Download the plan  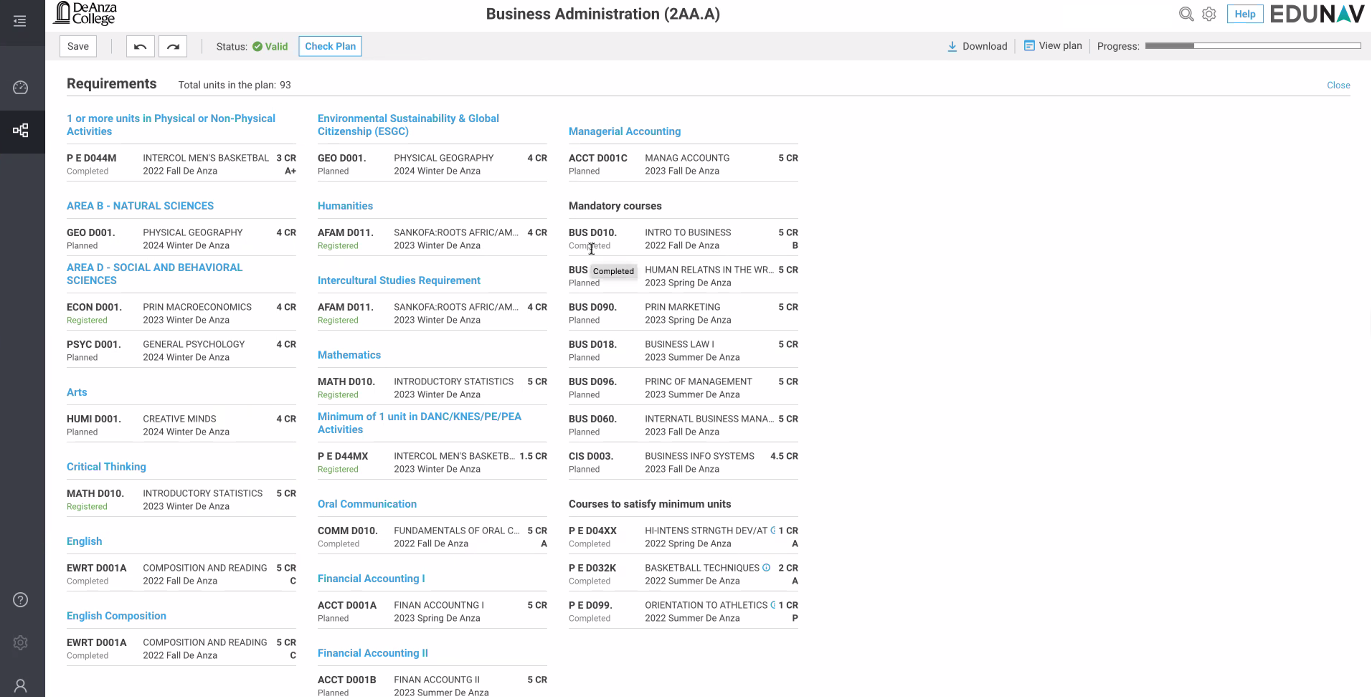pos(977,46)
